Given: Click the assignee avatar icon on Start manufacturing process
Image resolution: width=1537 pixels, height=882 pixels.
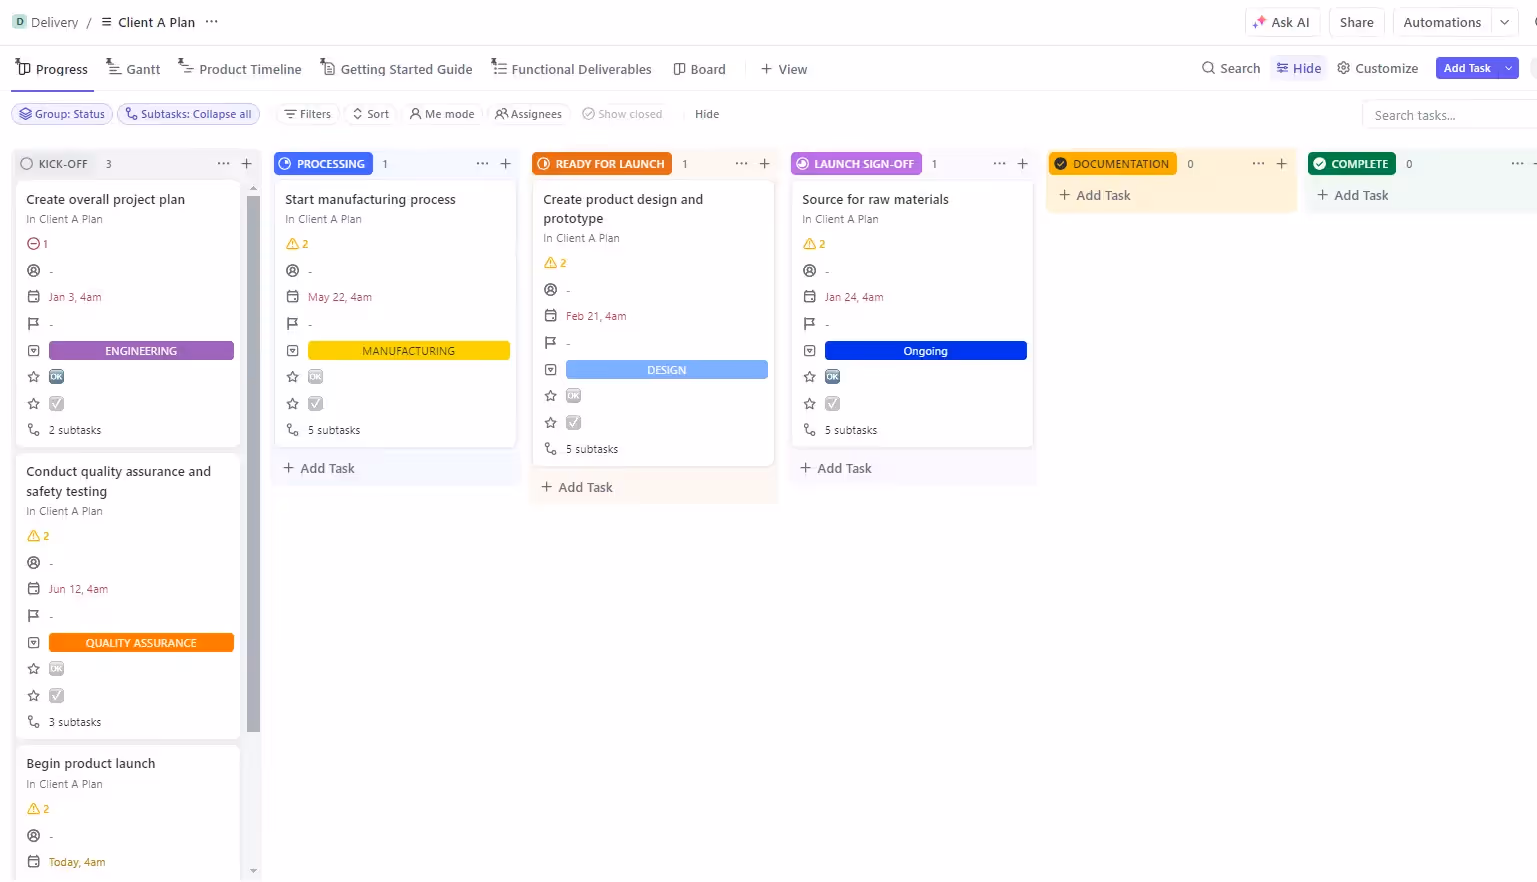Looking at the screenshot, I should 293,270.
